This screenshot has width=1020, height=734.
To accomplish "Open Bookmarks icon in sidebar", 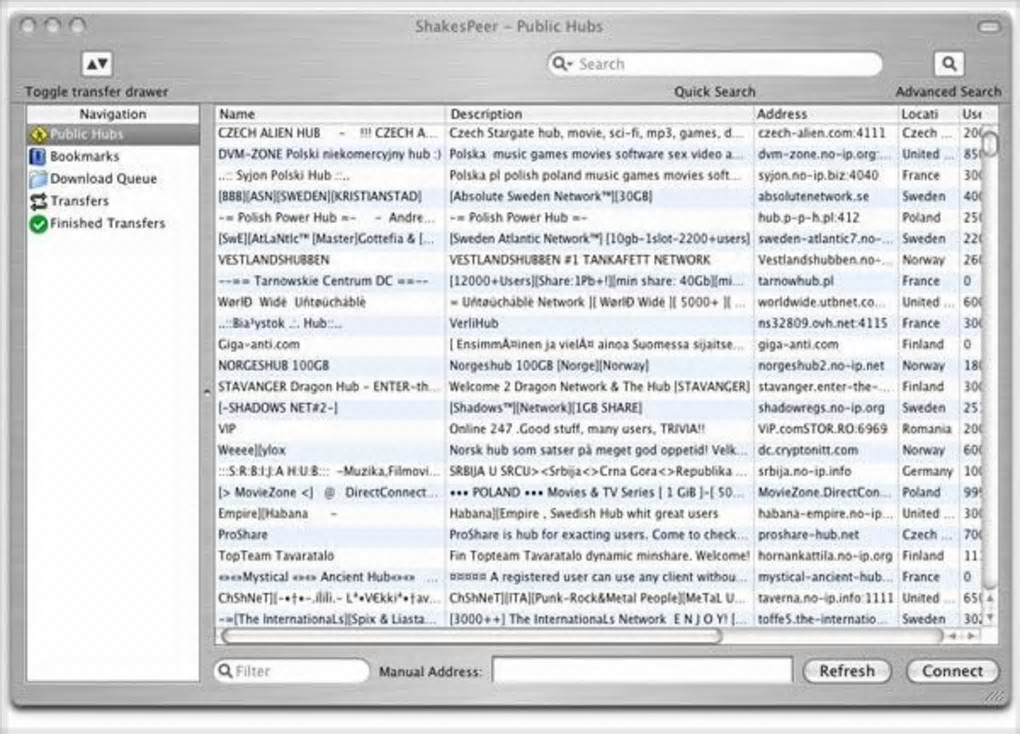I will (38, 156).
